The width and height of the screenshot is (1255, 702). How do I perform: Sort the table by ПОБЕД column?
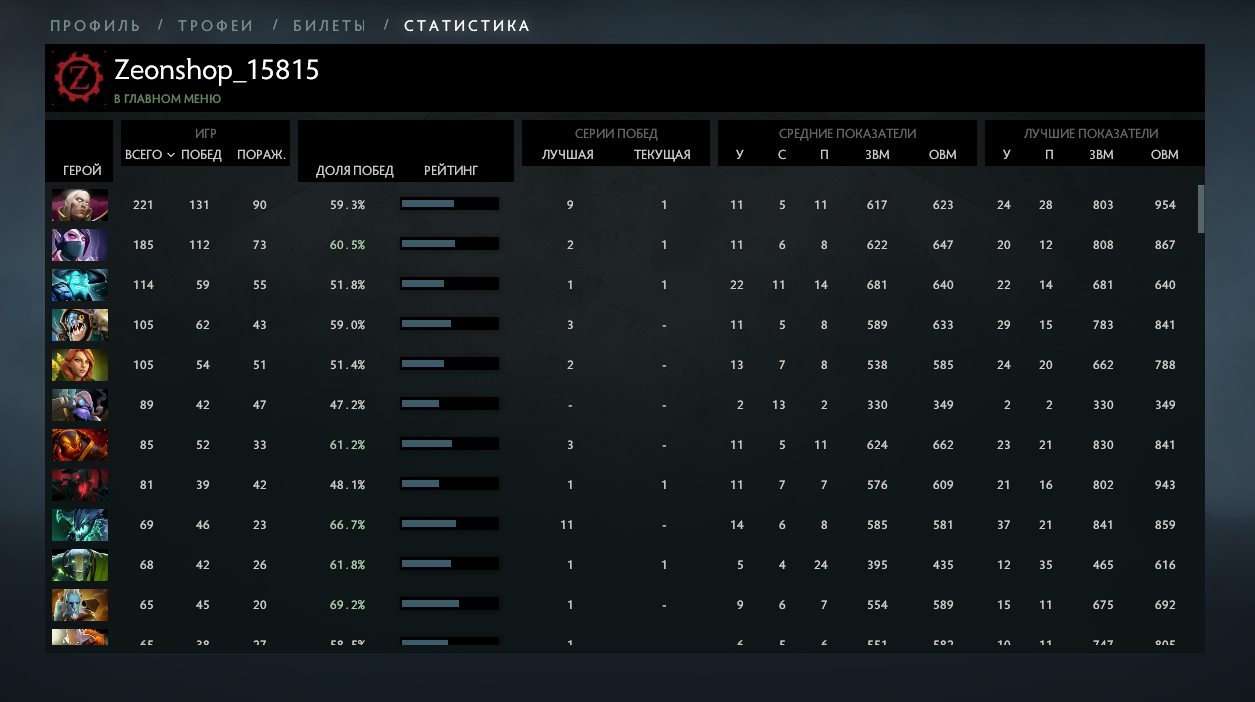point(202,155)
